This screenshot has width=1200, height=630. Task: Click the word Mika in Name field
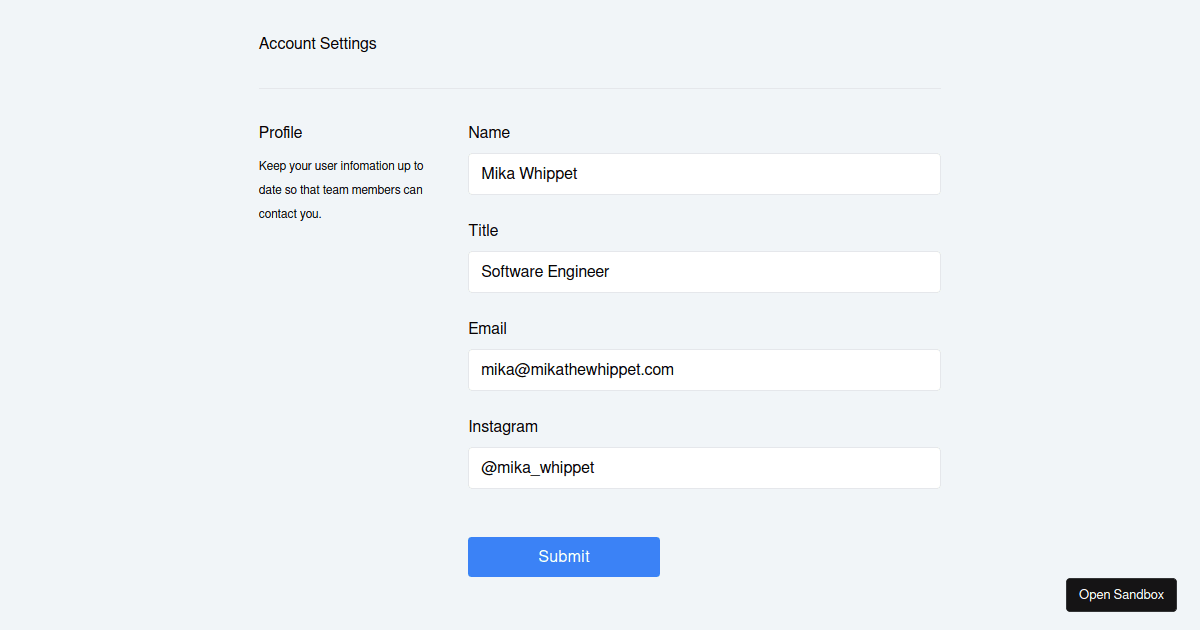498,174
